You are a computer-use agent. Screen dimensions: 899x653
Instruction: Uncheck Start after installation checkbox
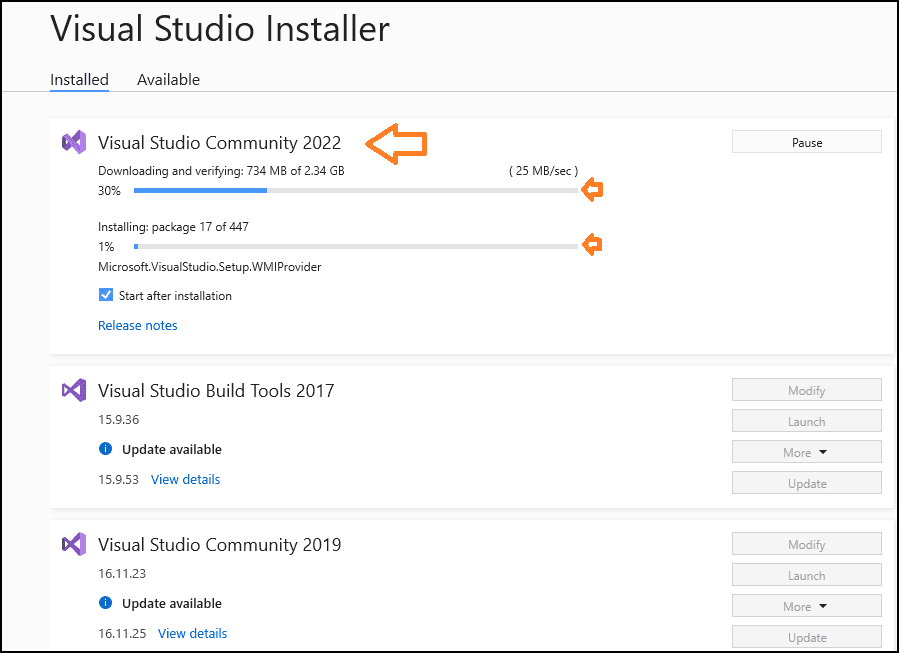tap(105, 295)
